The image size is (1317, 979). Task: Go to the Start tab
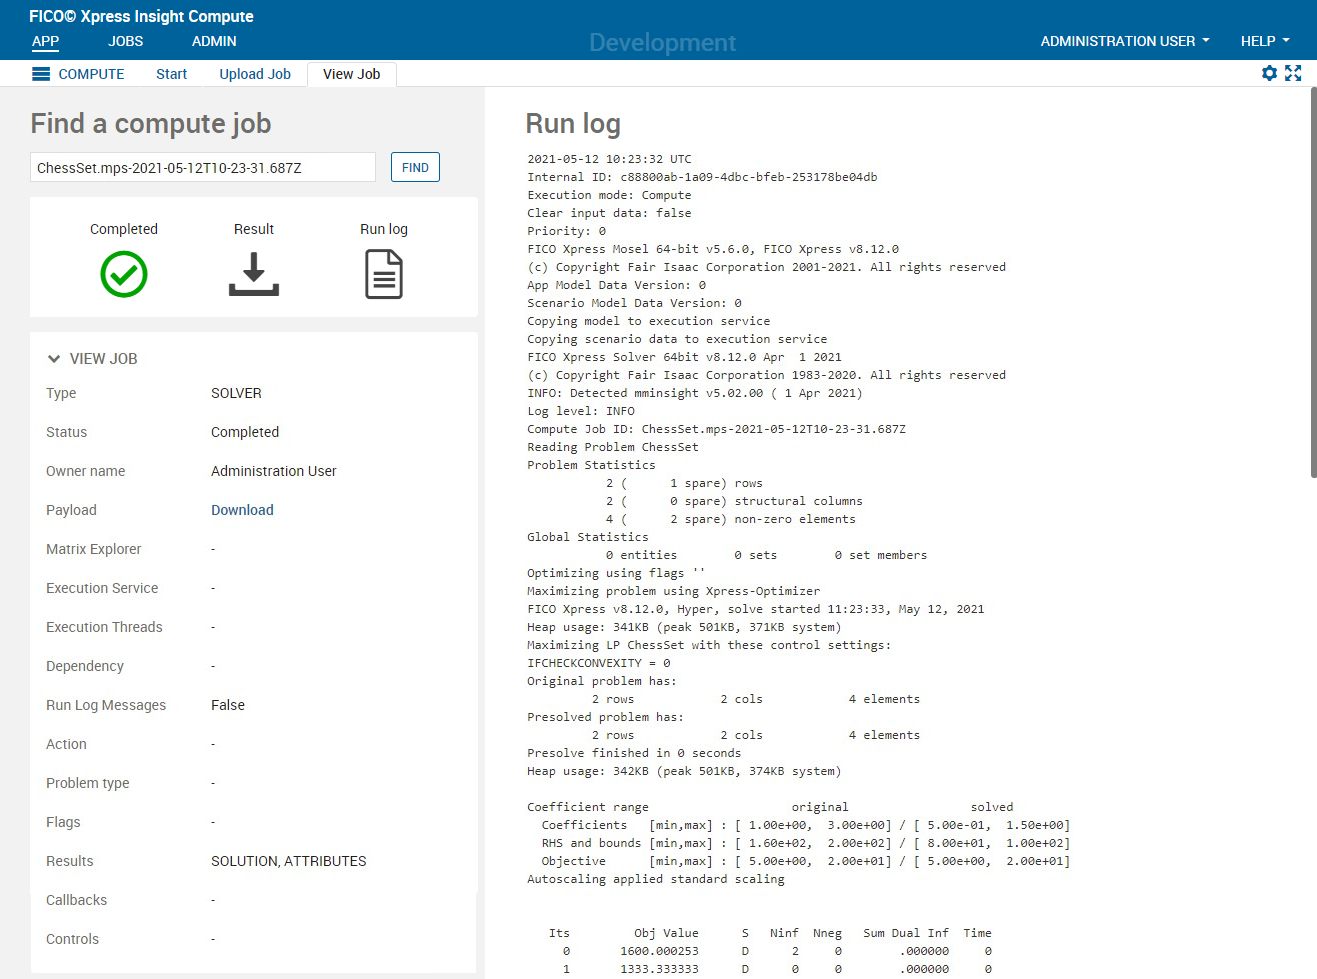point(171,74)
